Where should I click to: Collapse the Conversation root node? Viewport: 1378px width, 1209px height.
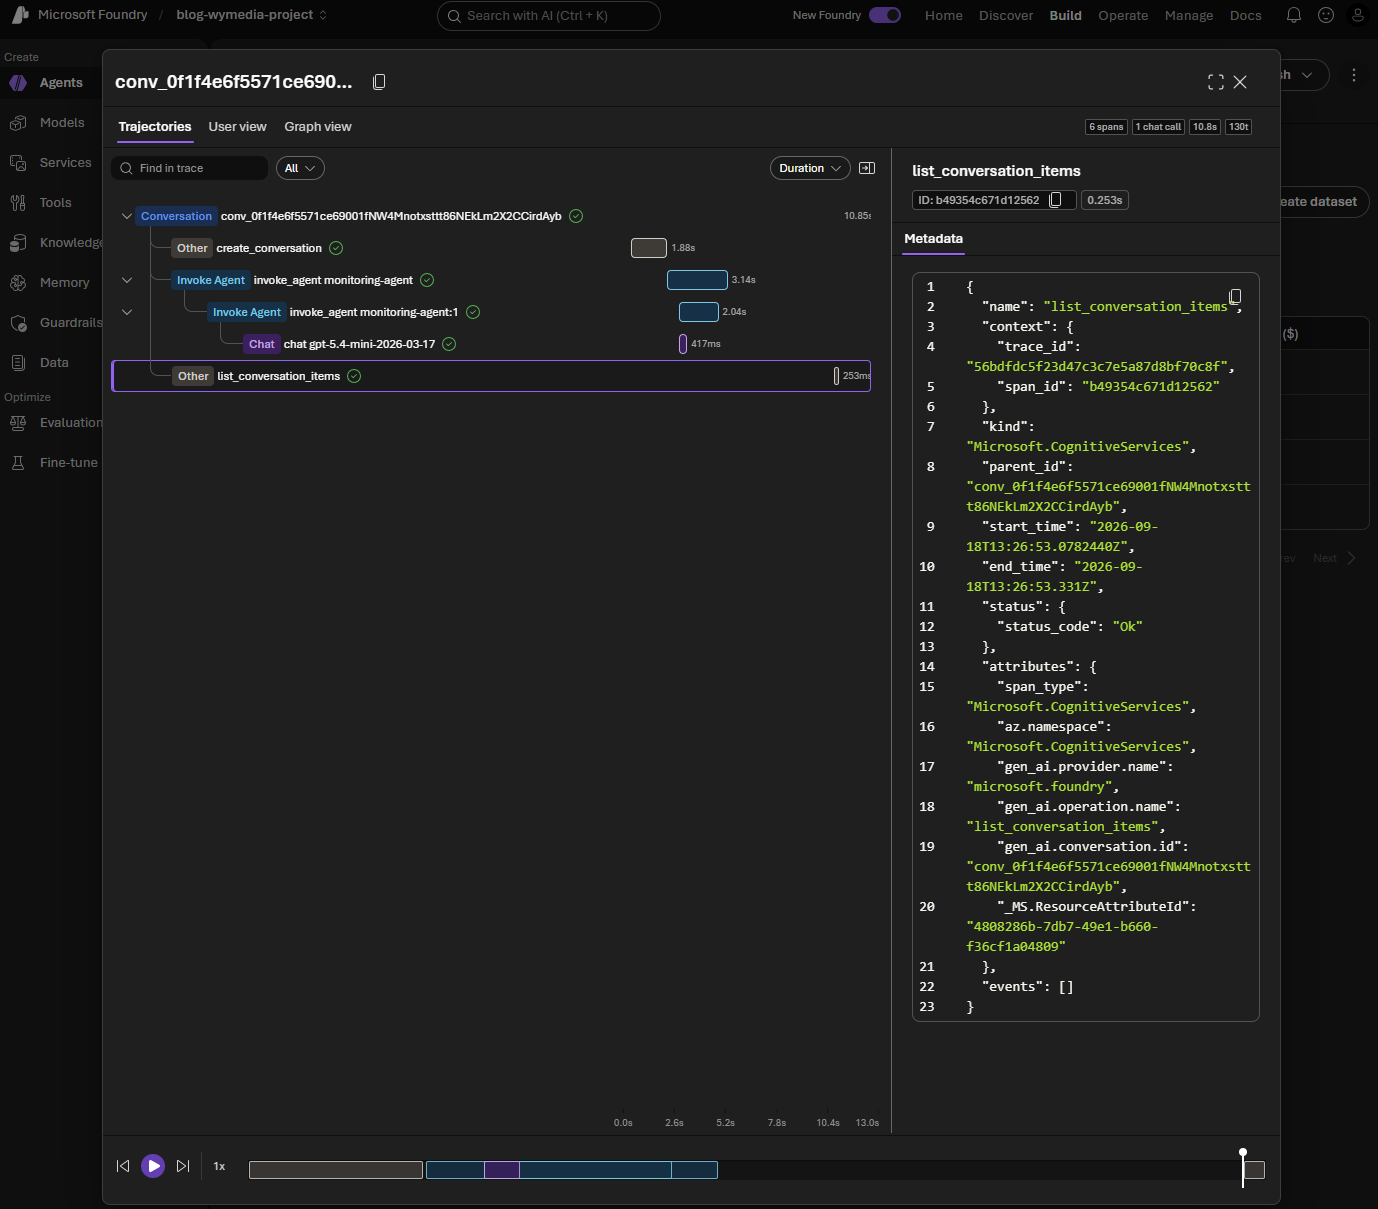[127, 216]
